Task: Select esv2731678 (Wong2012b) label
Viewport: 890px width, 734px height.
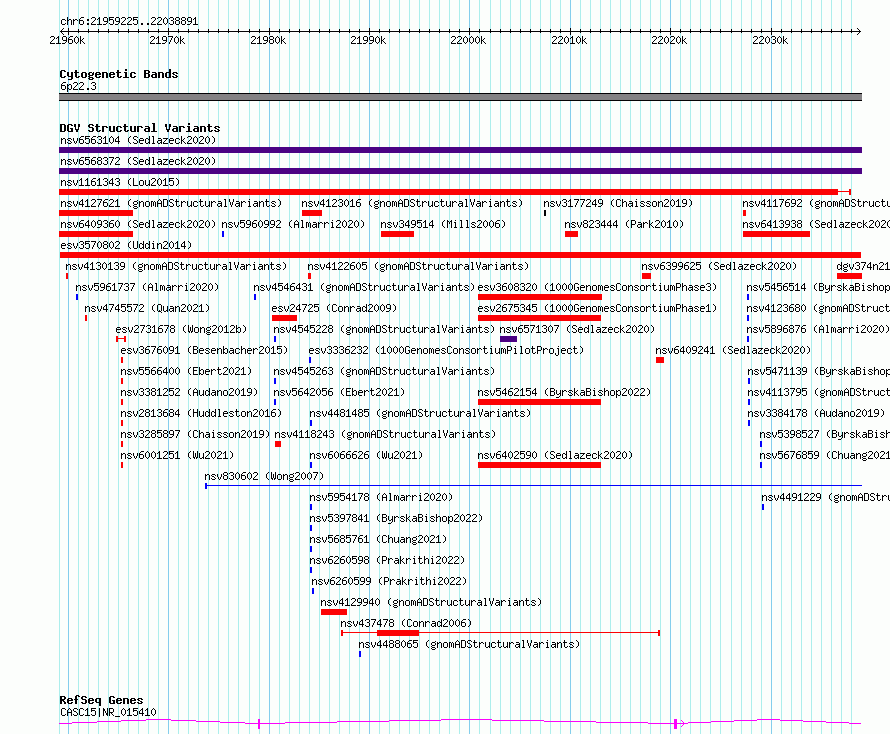Action: pos(181,329)
